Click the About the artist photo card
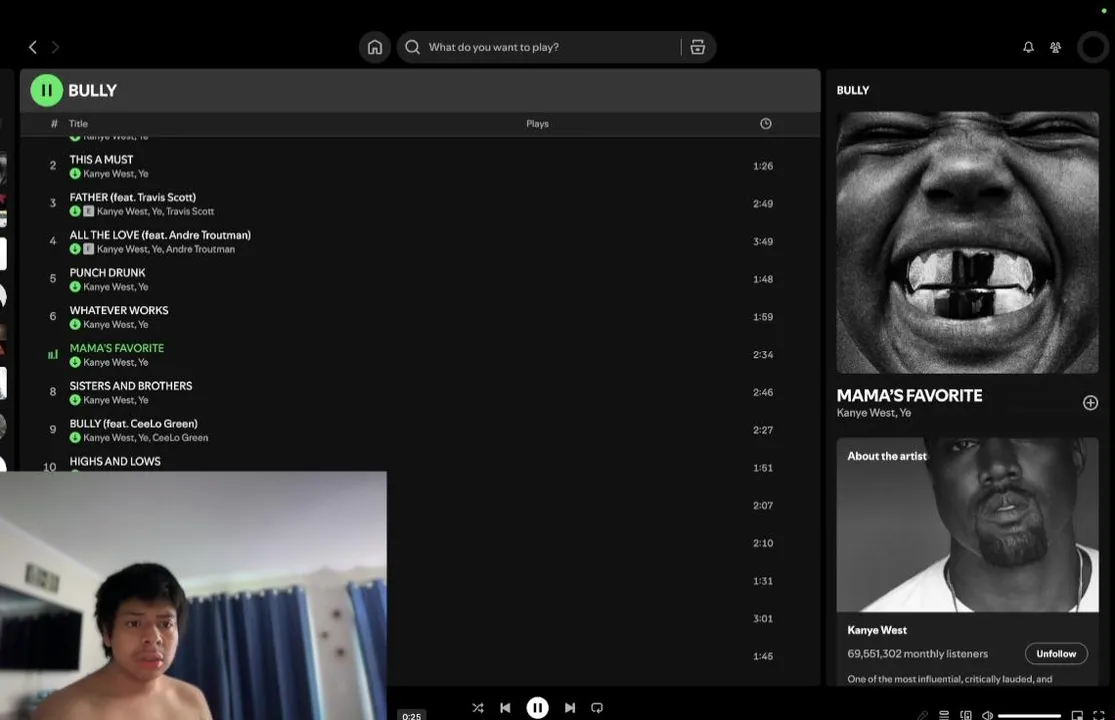1115x720 pixels. click(x=967, y=525)
